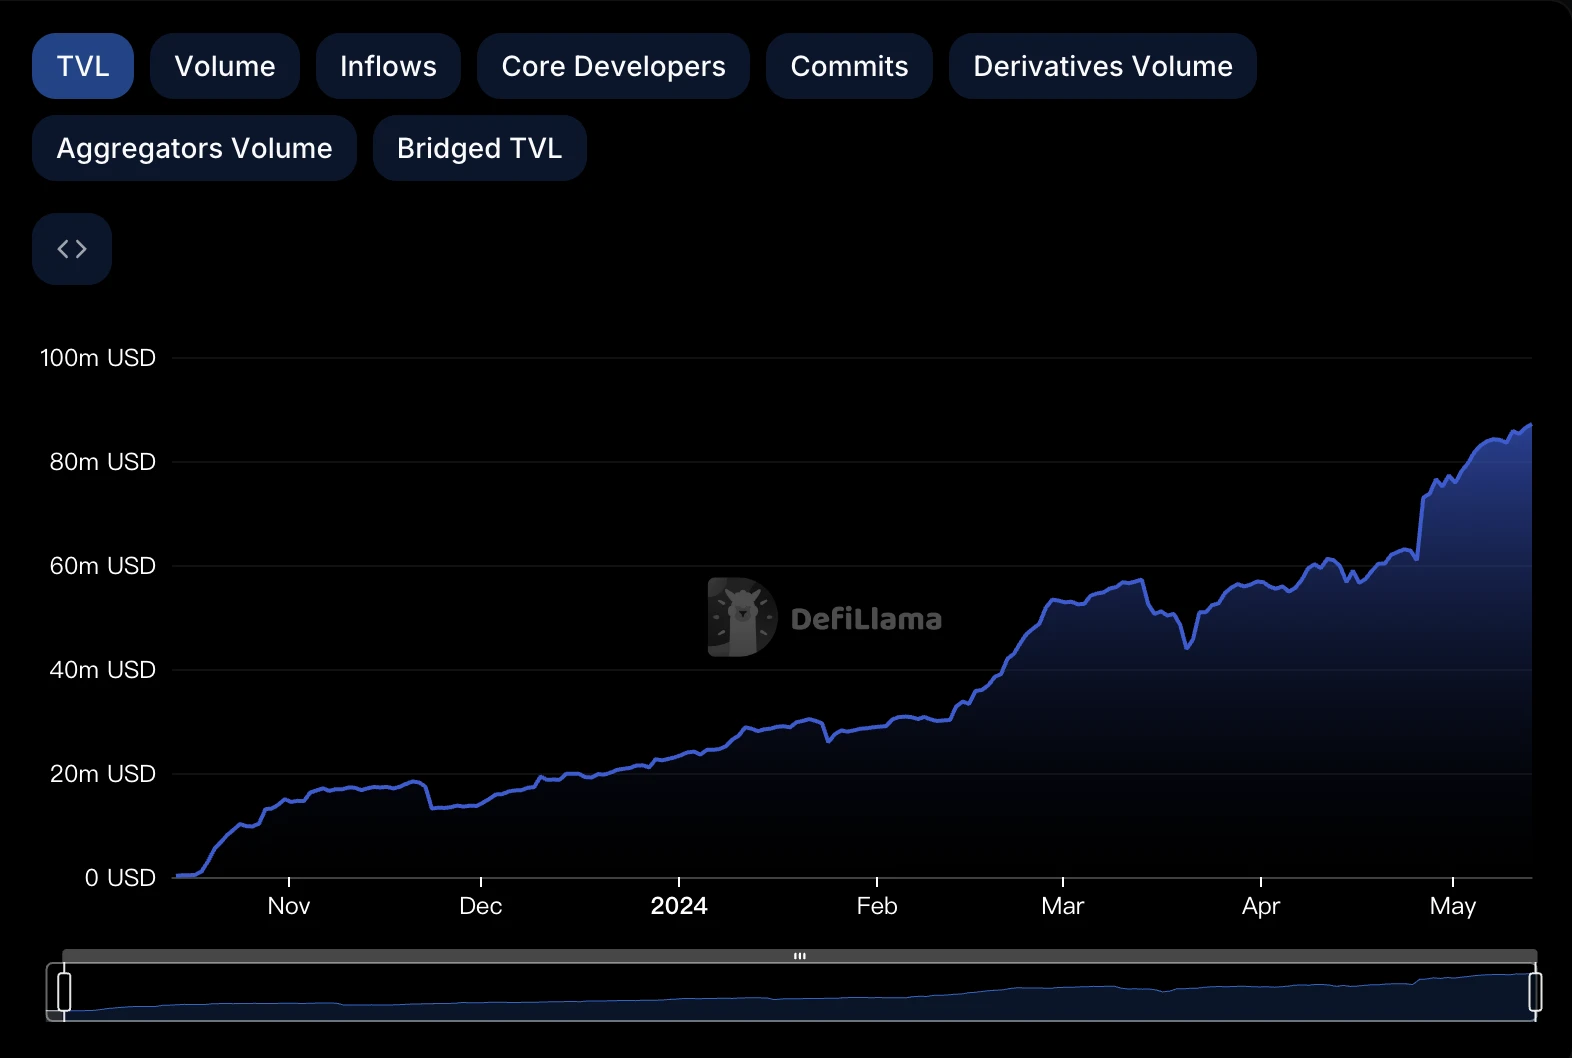Click the May tick label on x-axis
The height and width of the screenshot is (1058, 1572).
click(1452, 906)
